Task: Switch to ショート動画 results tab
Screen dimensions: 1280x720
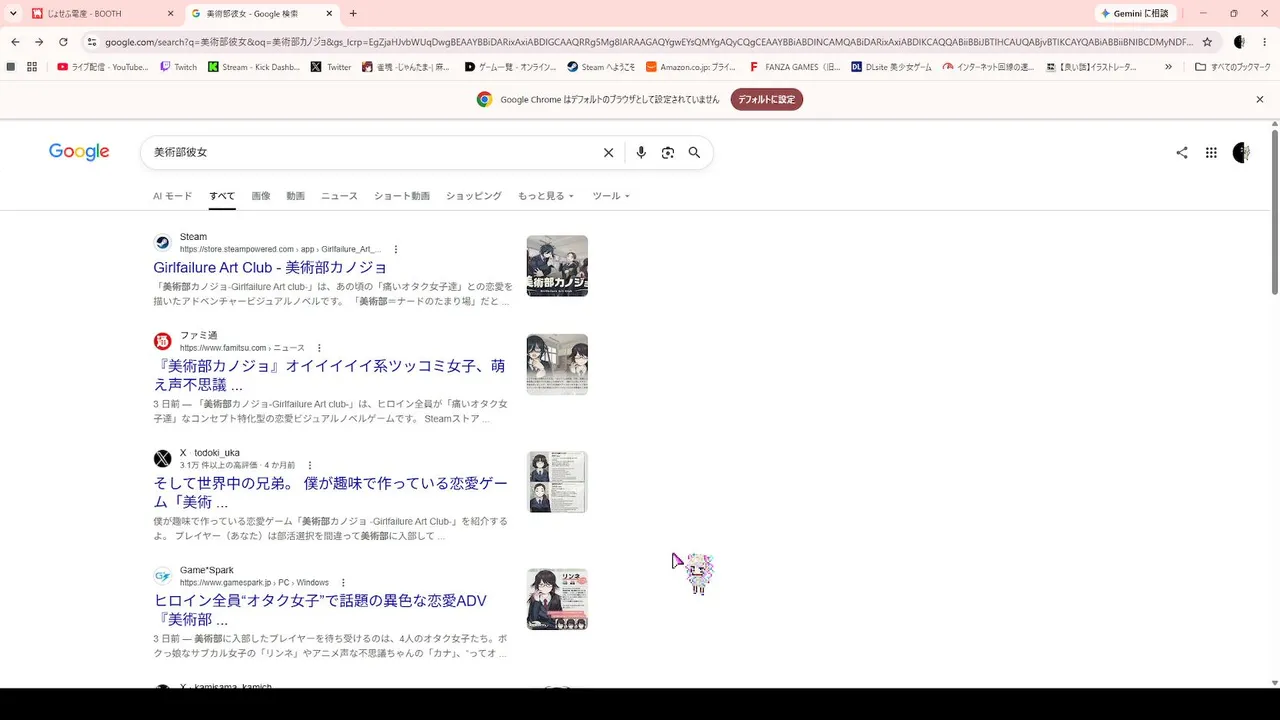Action: (x=402, y=196)
